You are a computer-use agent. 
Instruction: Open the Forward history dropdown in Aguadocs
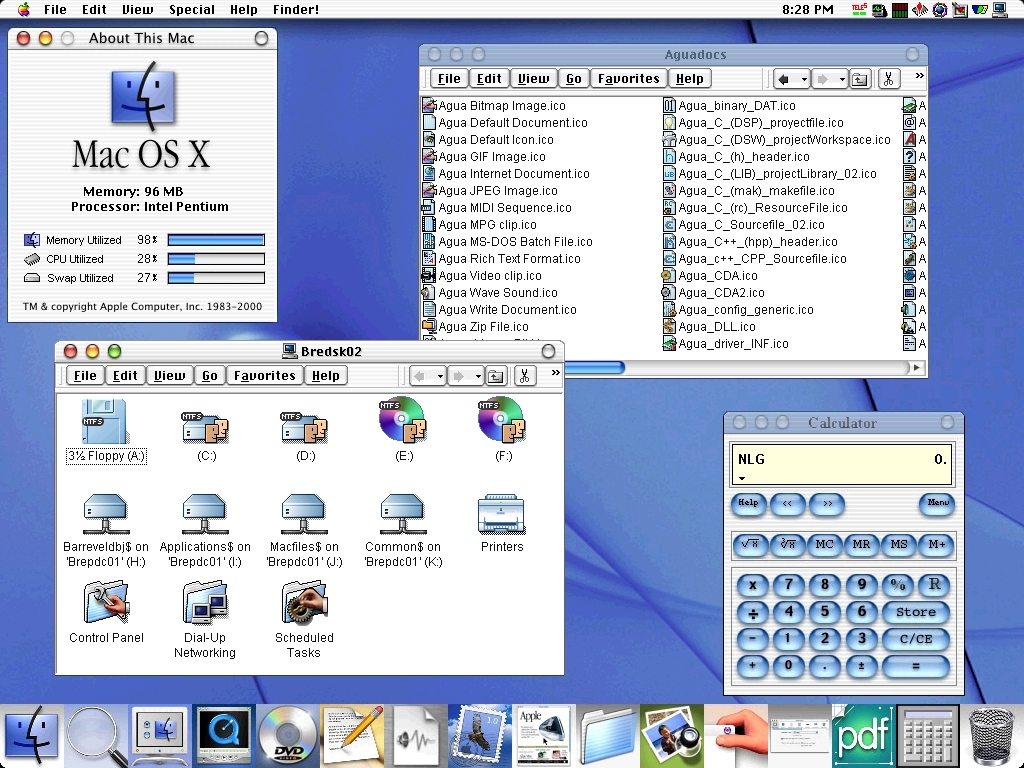coord(842,79)
